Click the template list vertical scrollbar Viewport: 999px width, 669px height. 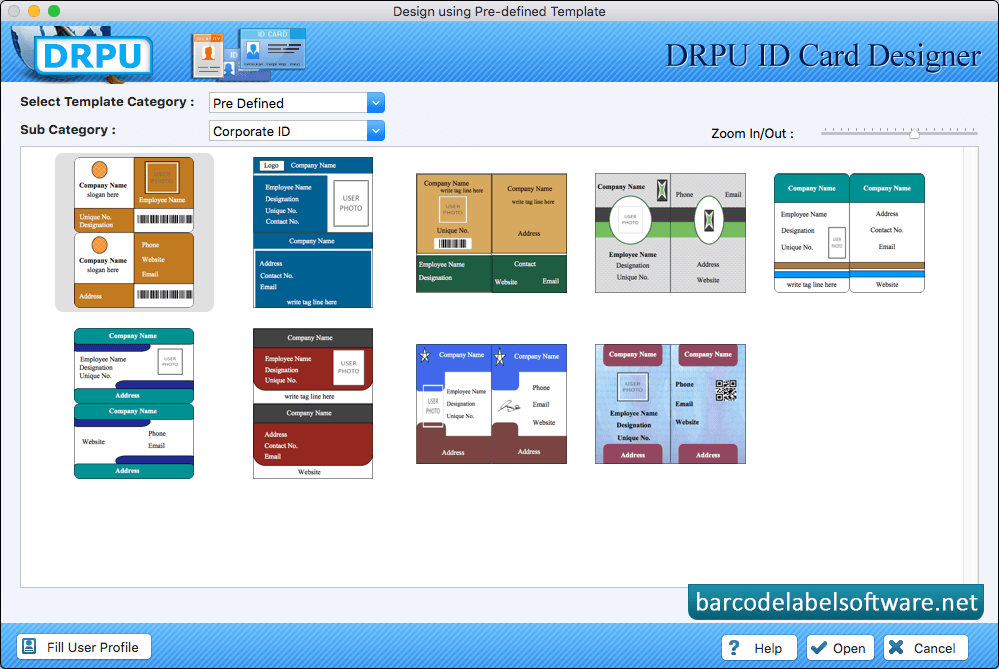click(x=970, y=366)
